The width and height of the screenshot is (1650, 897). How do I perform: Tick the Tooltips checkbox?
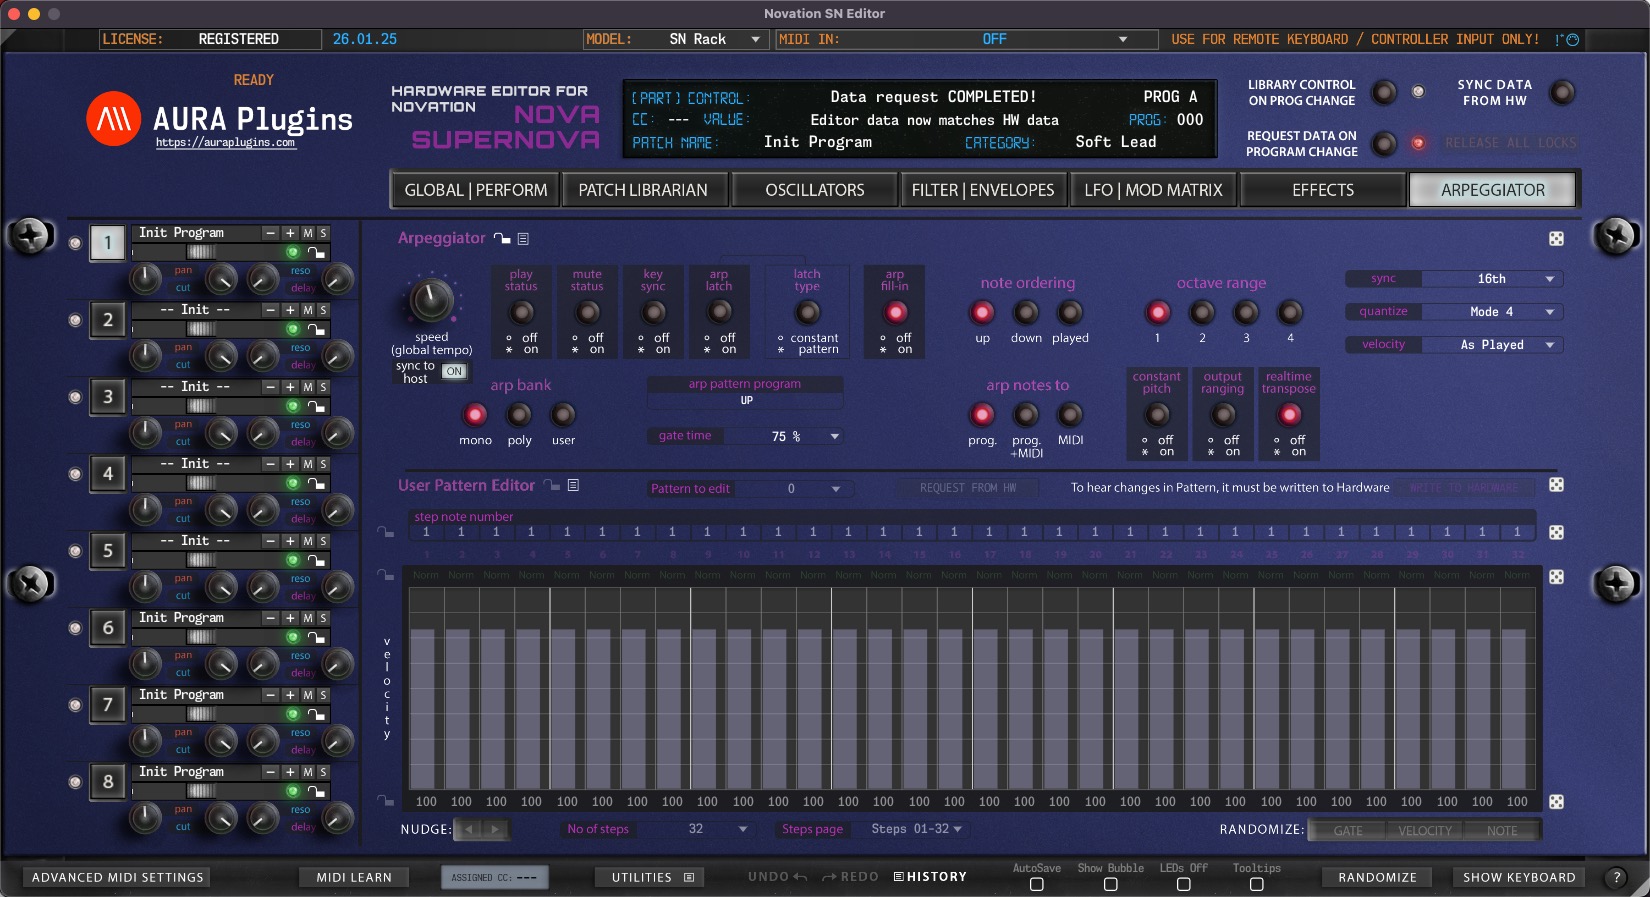[1256, 884]
